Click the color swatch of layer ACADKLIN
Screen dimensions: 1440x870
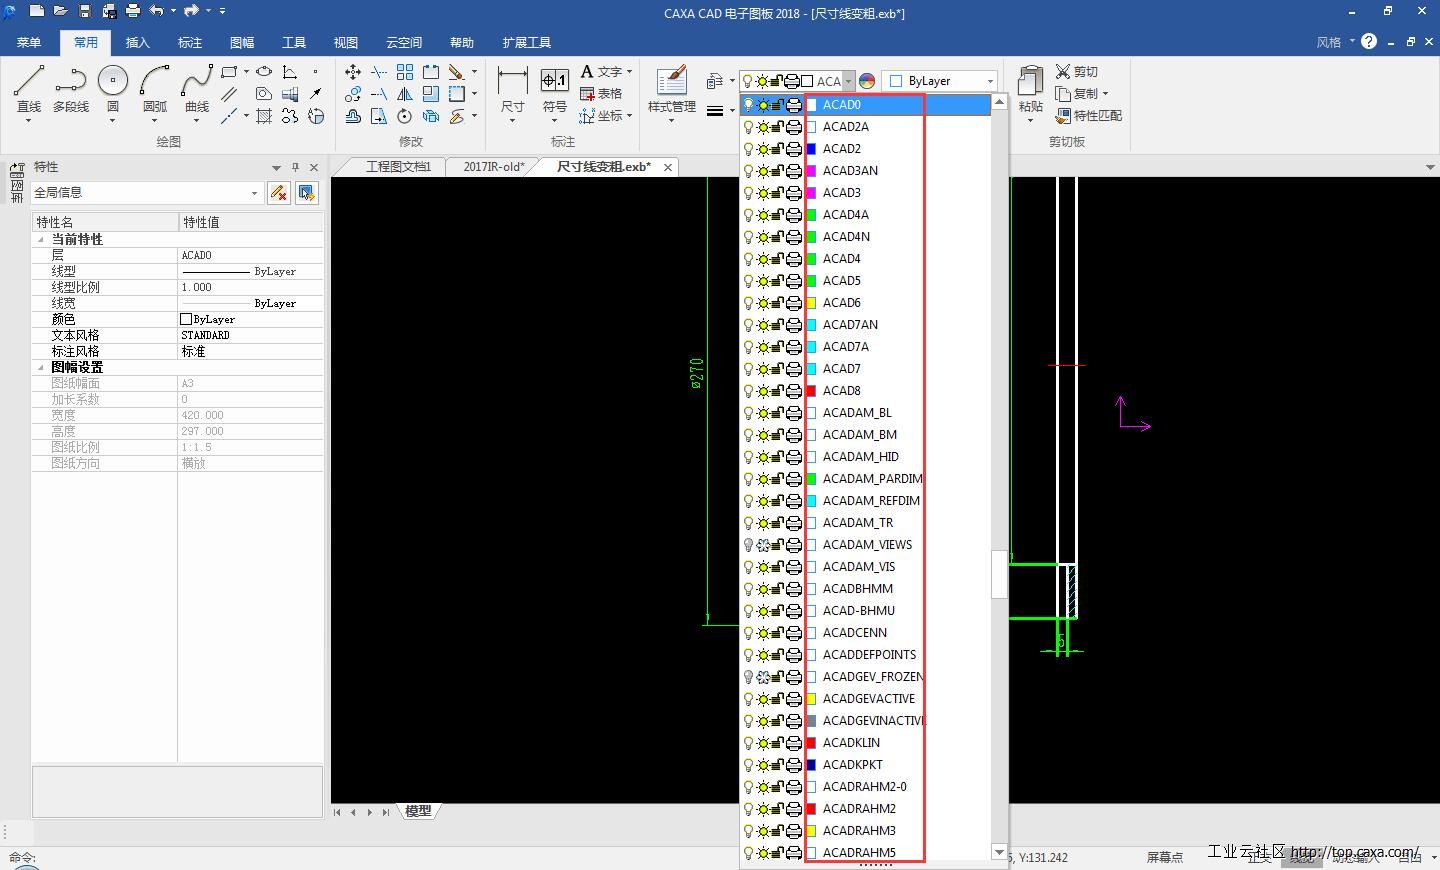(x=811, y=743)
